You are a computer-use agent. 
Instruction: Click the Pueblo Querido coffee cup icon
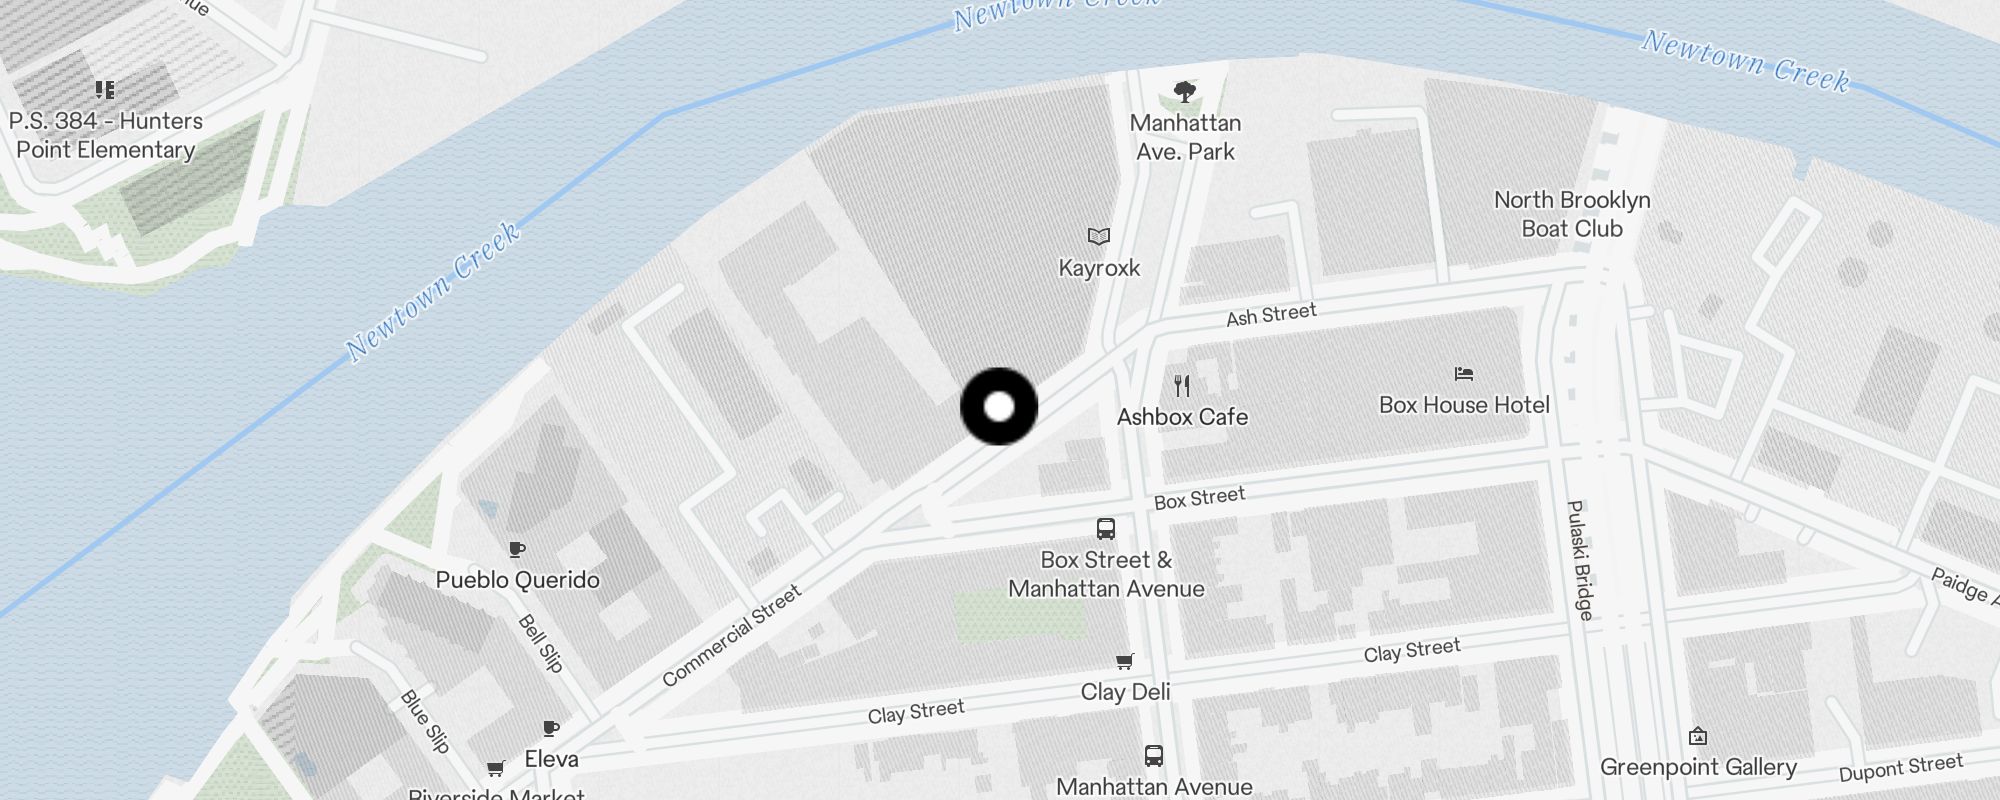click(517, 549)
